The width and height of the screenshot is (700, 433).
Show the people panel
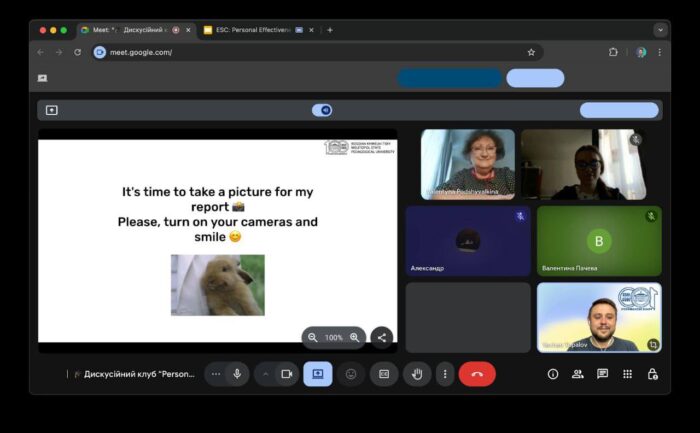(x=578, y=374)
